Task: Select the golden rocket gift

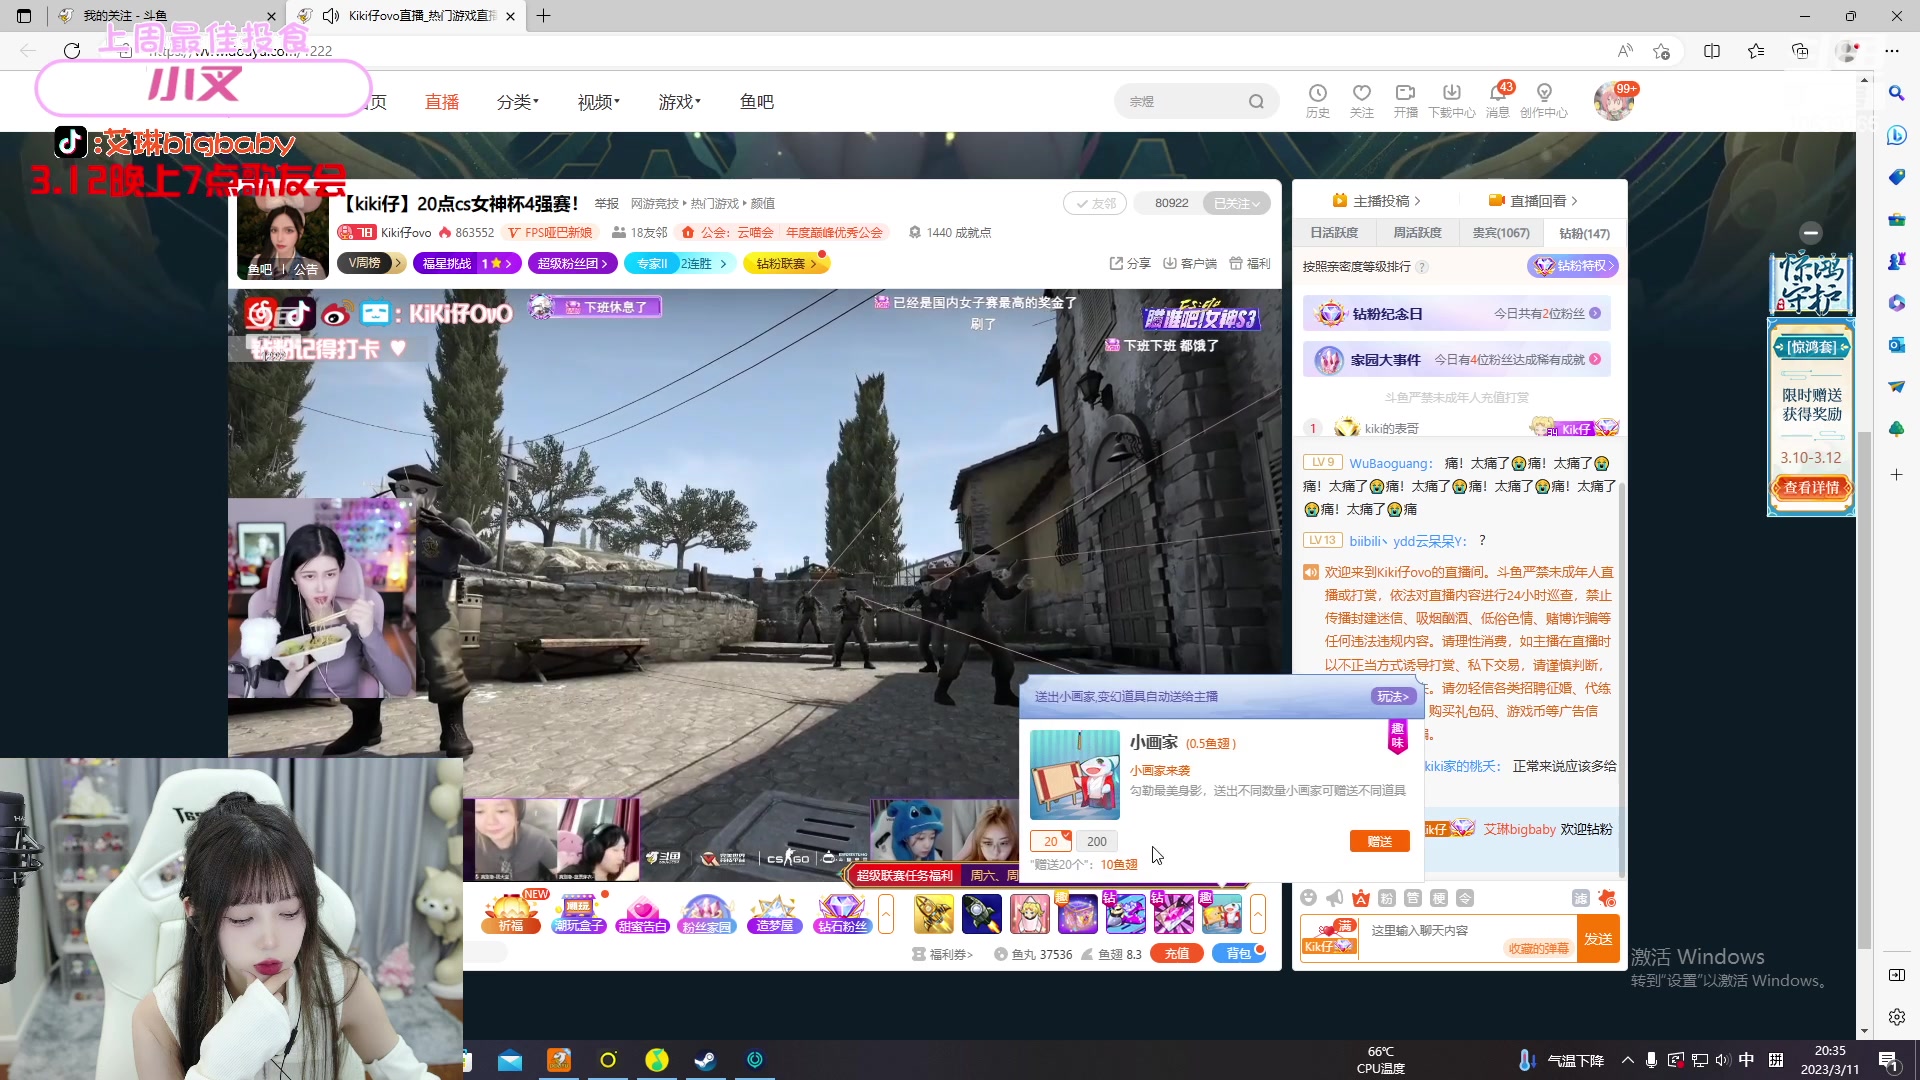Action: (934, 914)
